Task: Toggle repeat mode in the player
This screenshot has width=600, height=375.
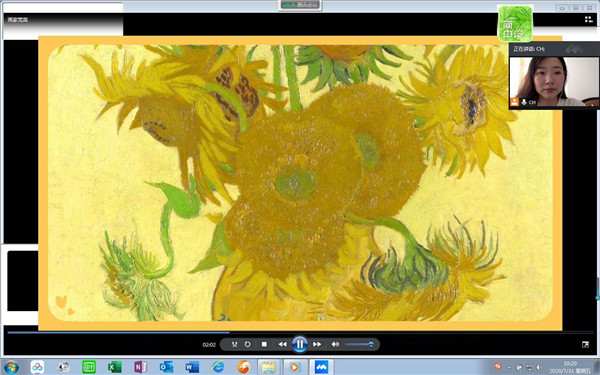Action: tap(248, 344)
